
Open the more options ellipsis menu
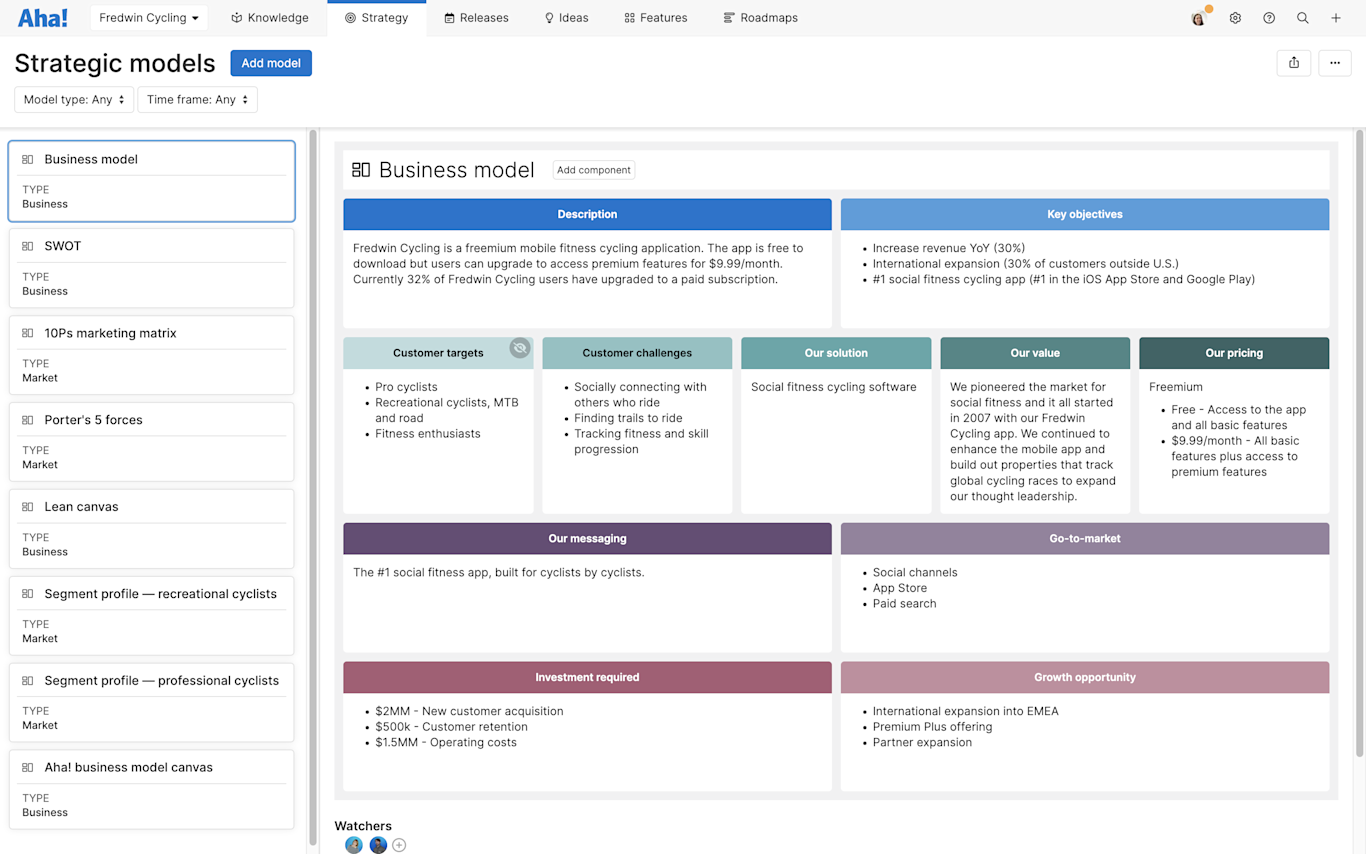click(1334, 62)
